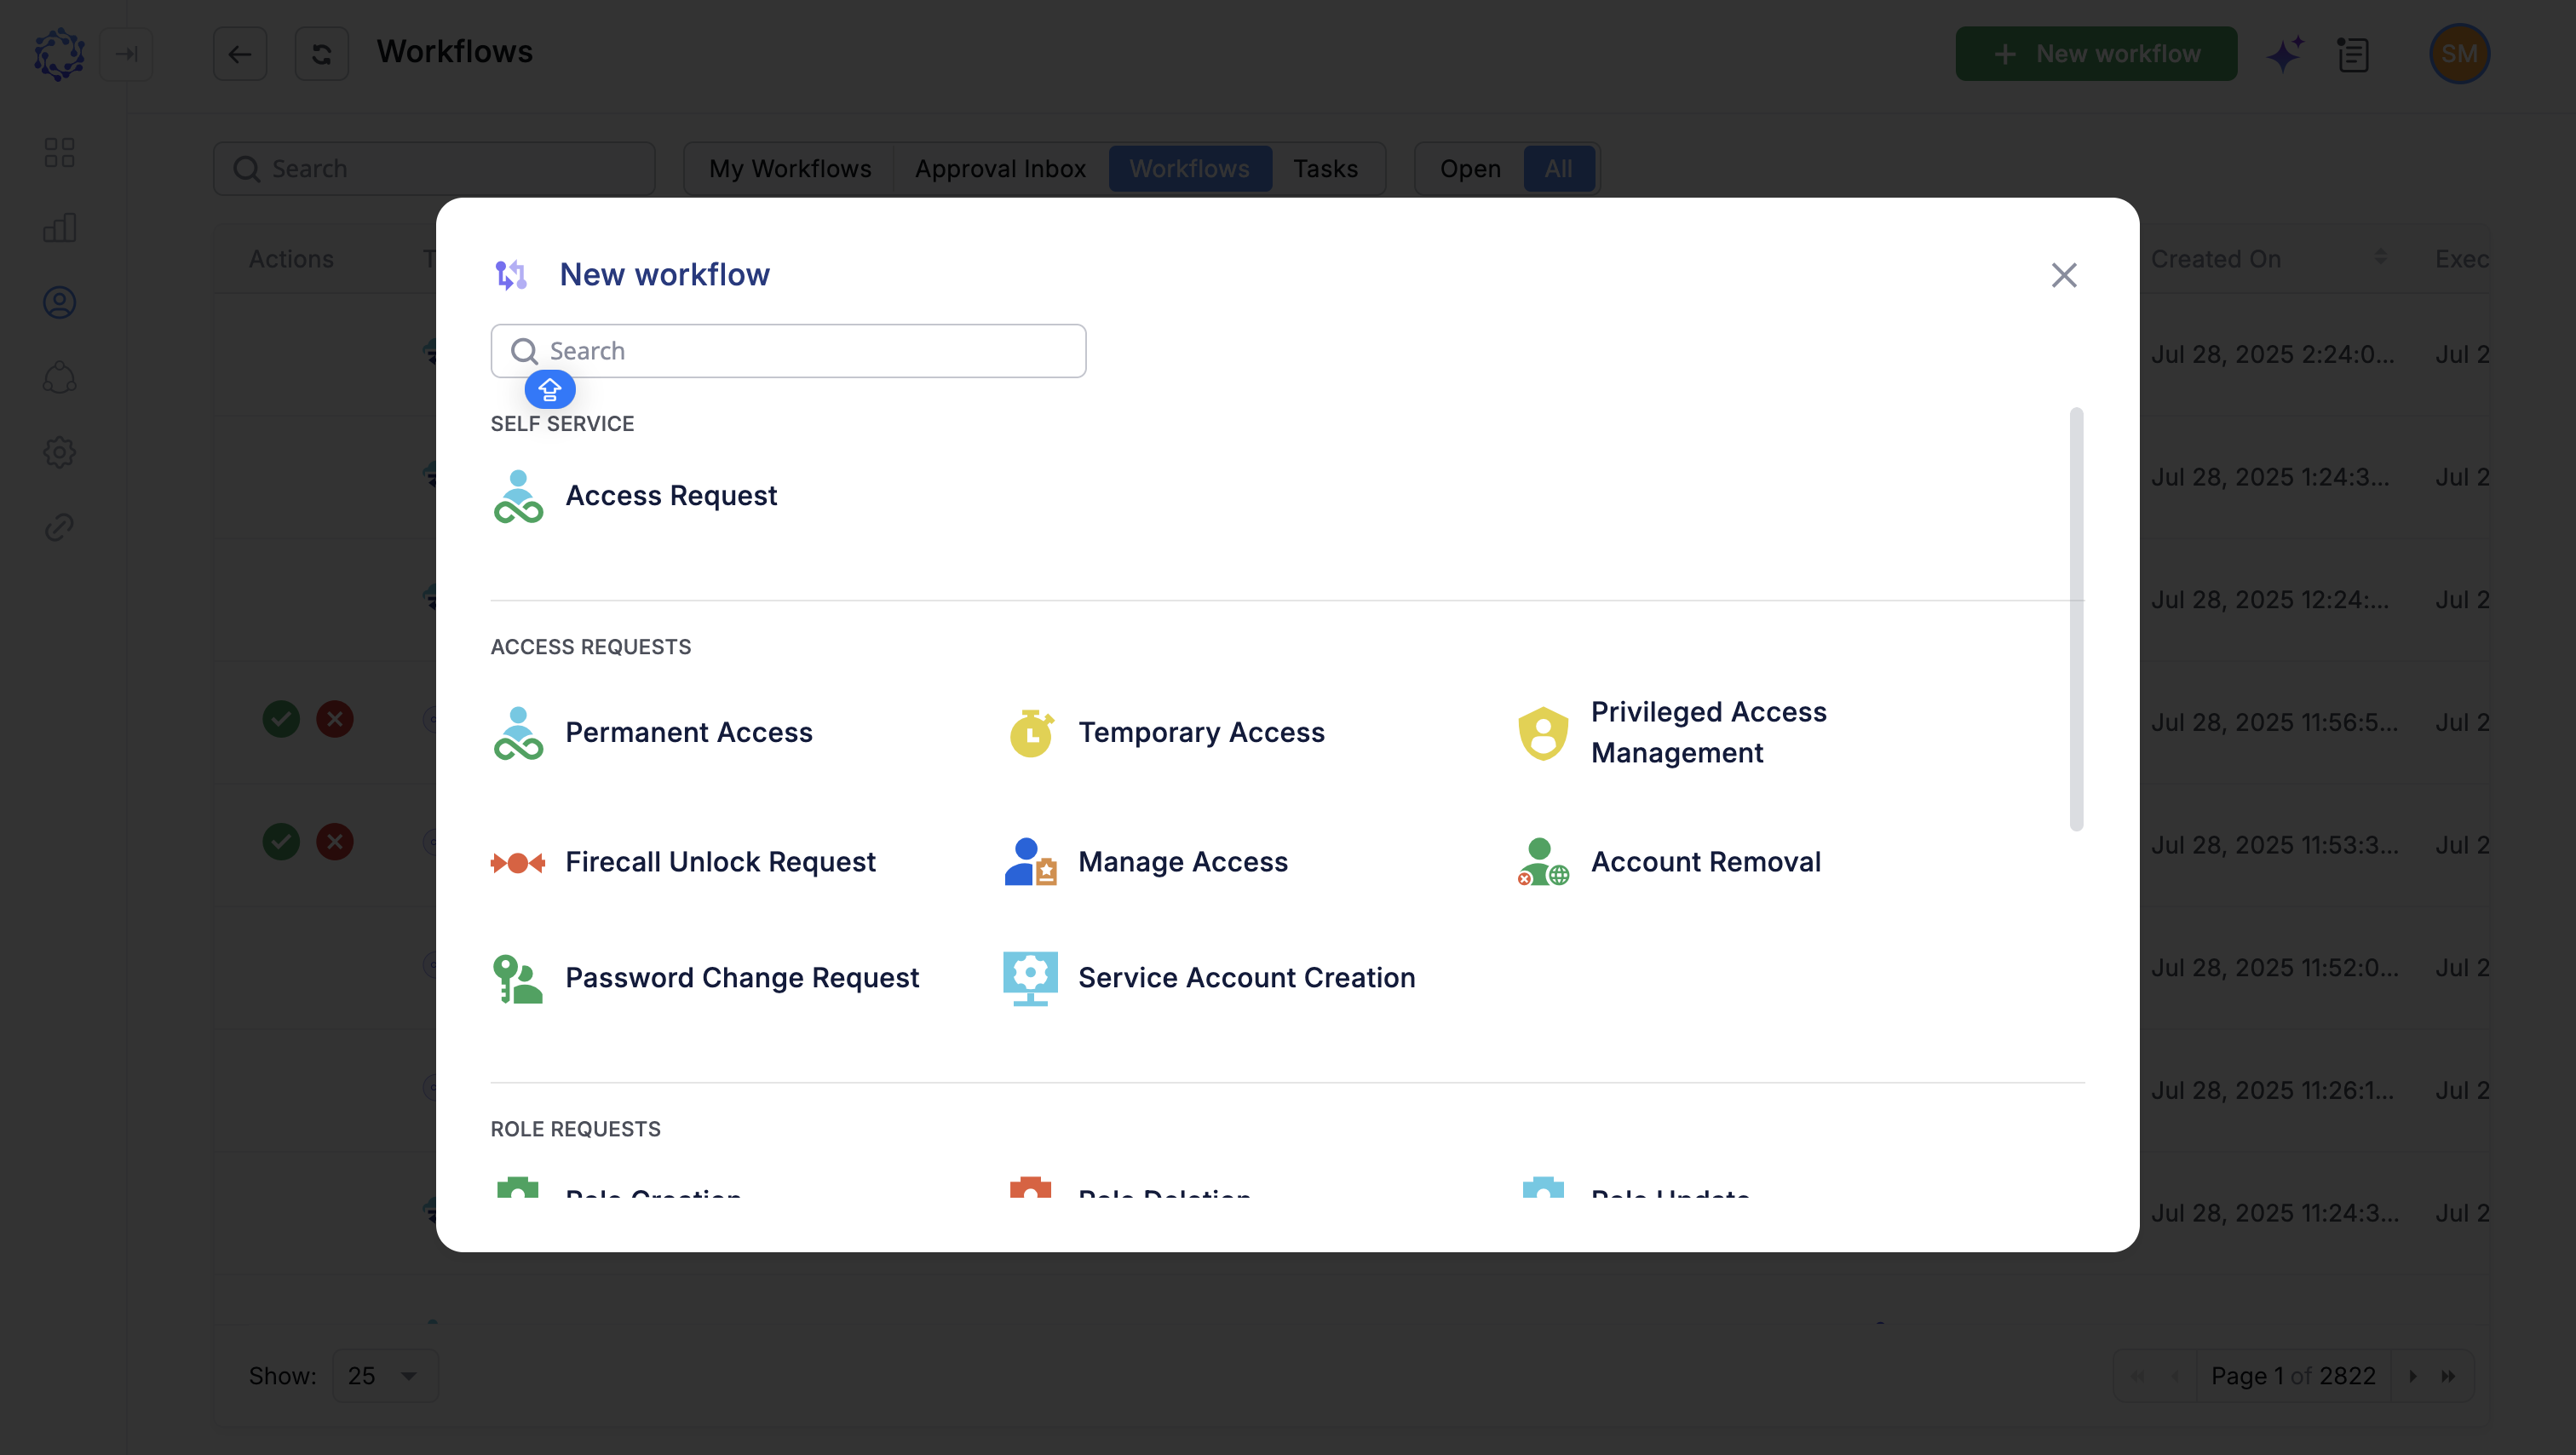Select the Access Request workflow icon
This screenshot has height=1455, width=2576.
click(518, 495)
